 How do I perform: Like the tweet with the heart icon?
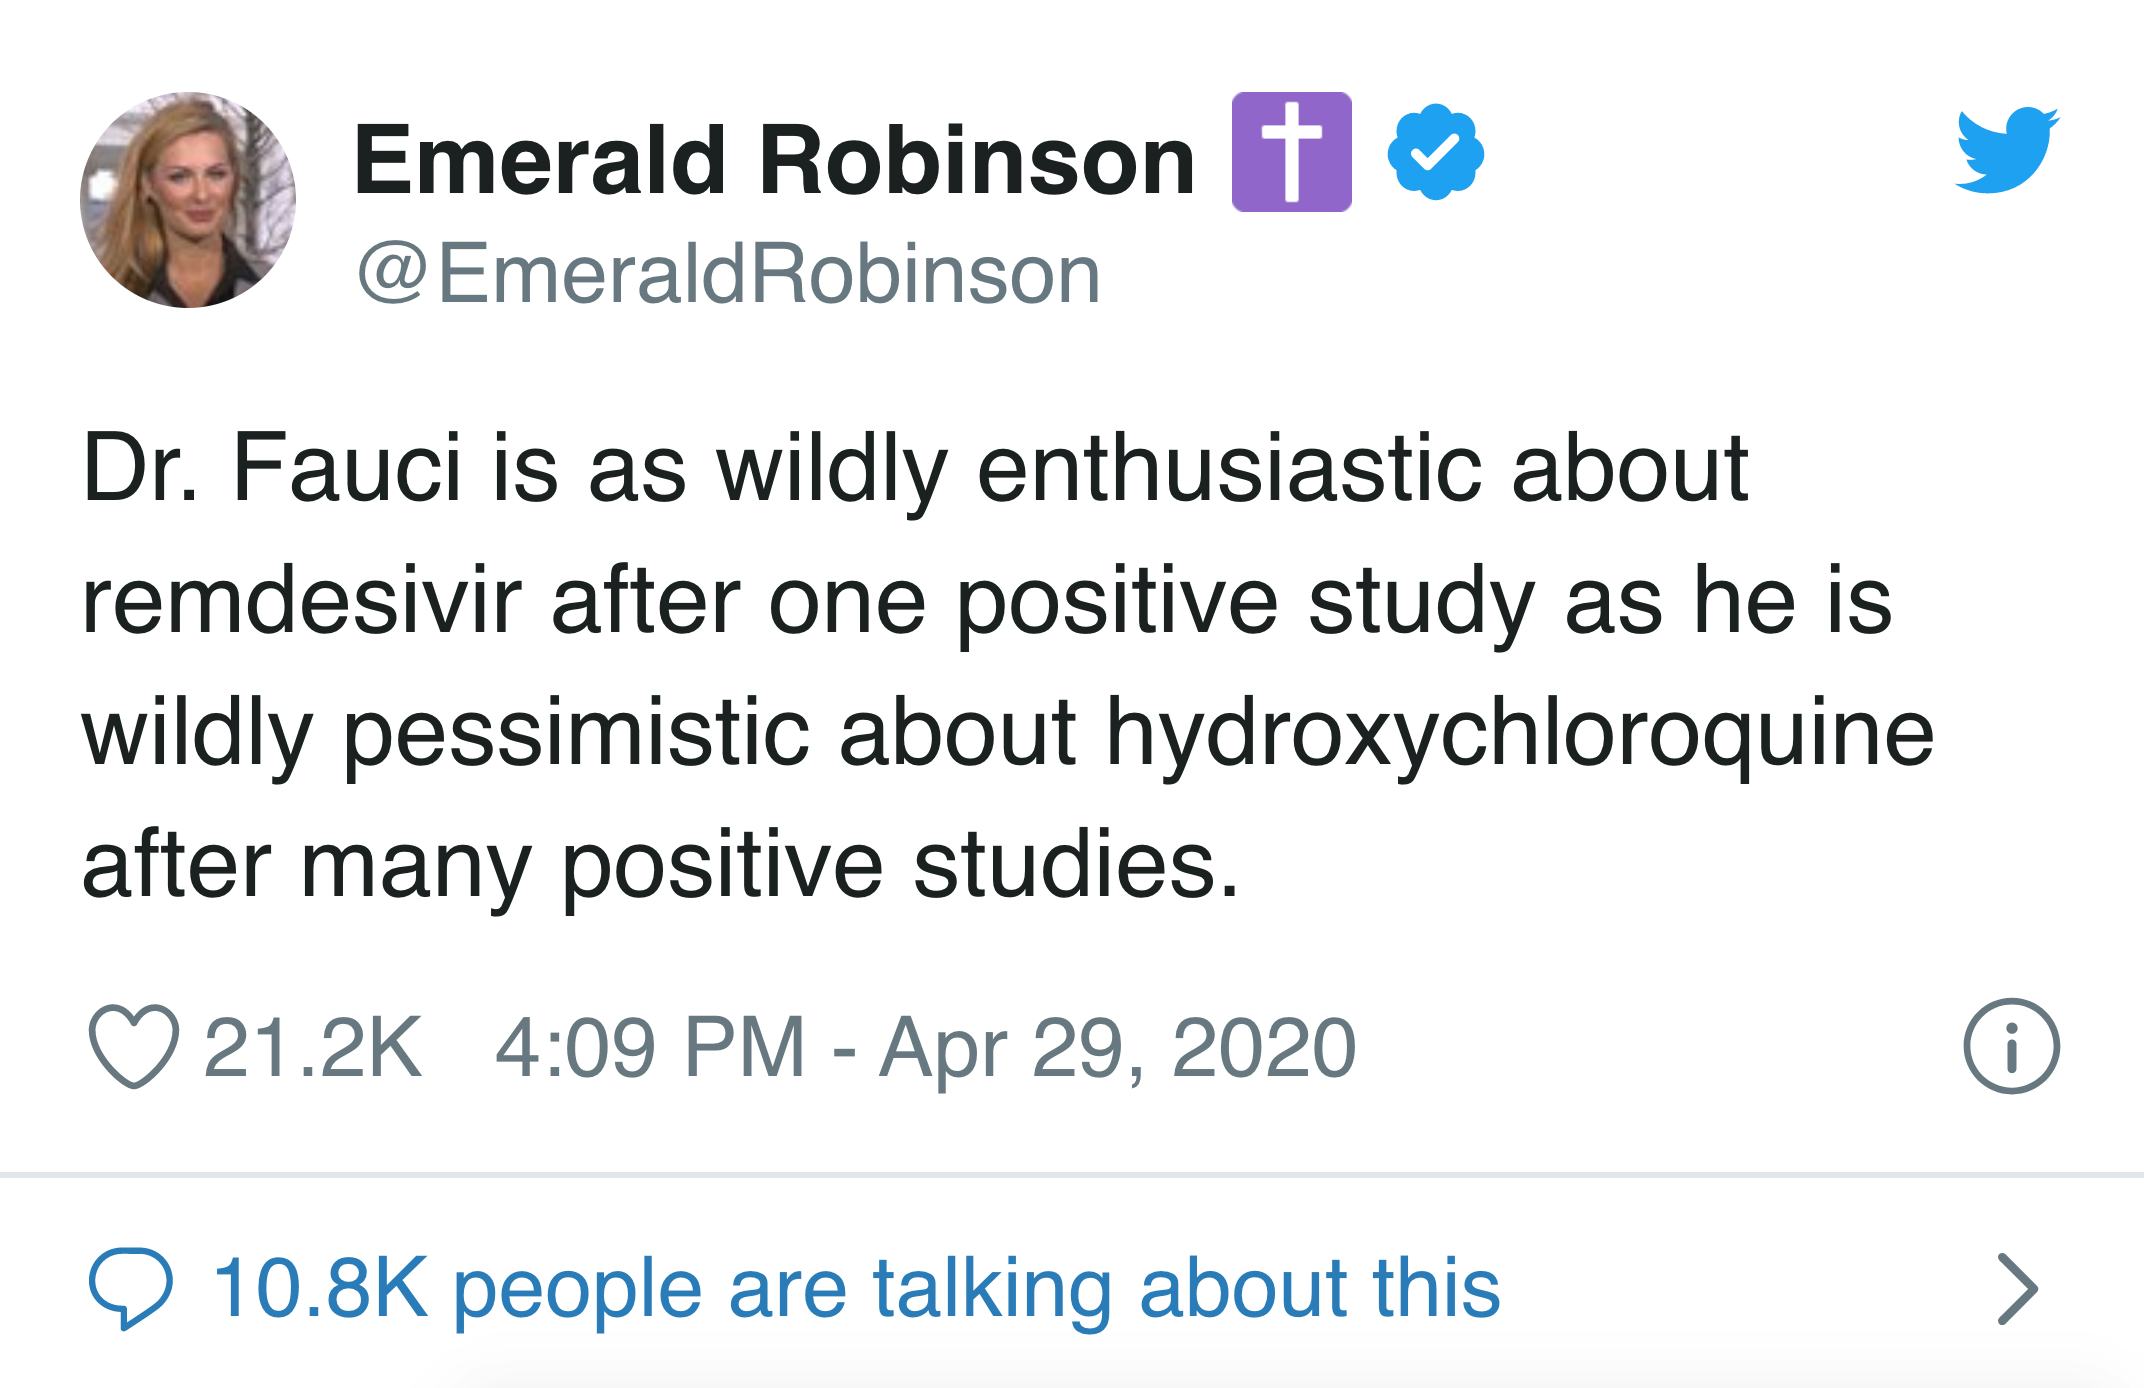coord(134,1047)
